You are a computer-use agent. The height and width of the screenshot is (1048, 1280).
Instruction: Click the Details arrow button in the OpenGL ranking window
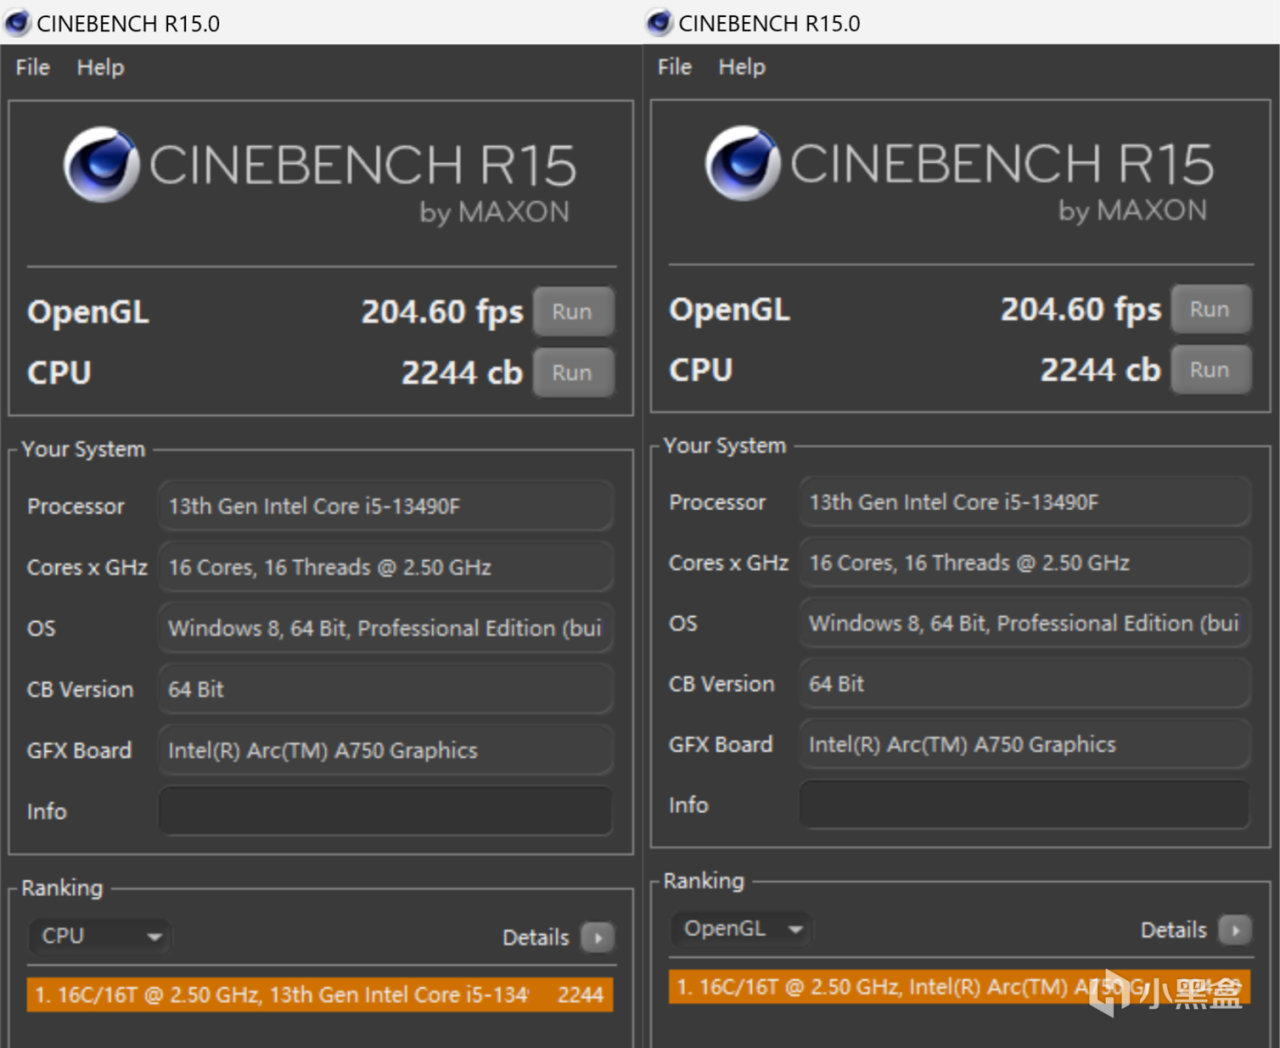[1236, 930]
